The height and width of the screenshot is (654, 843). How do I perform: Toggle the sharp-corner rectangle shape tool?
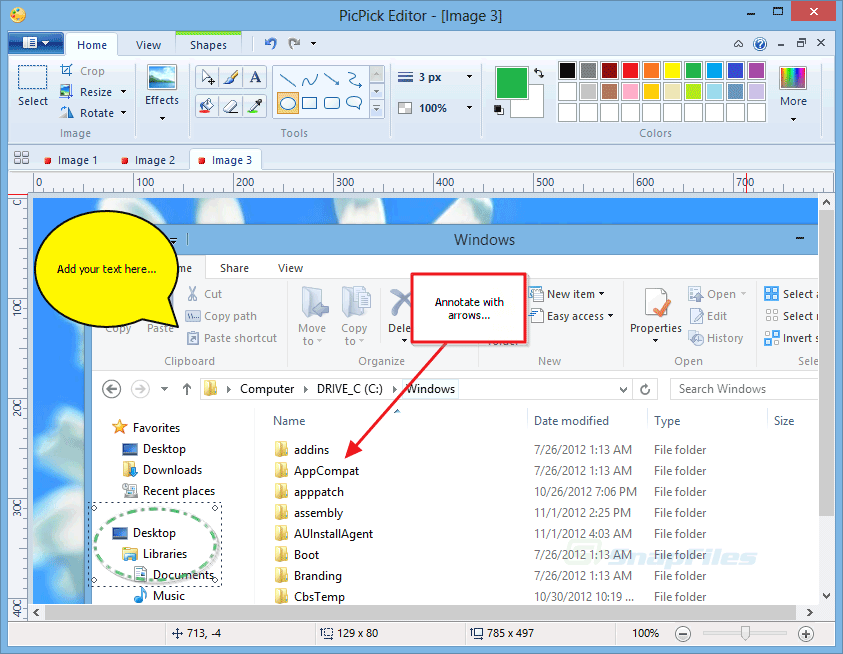[310, 103]
